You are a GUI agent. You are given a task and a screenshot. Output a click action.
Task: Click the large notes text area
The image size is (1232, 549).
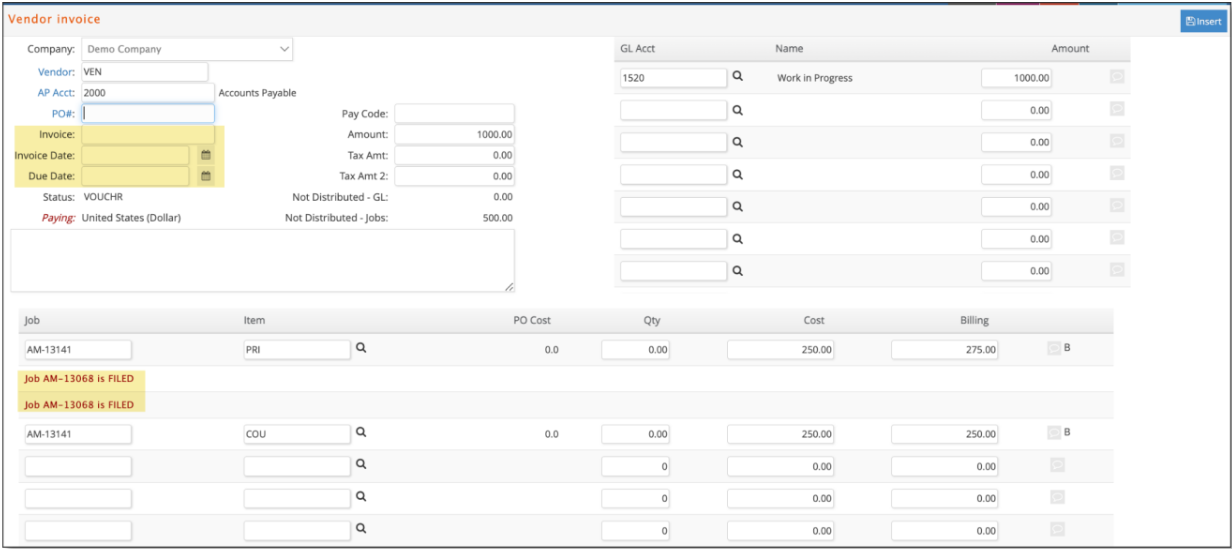click(x=263, y=260)
